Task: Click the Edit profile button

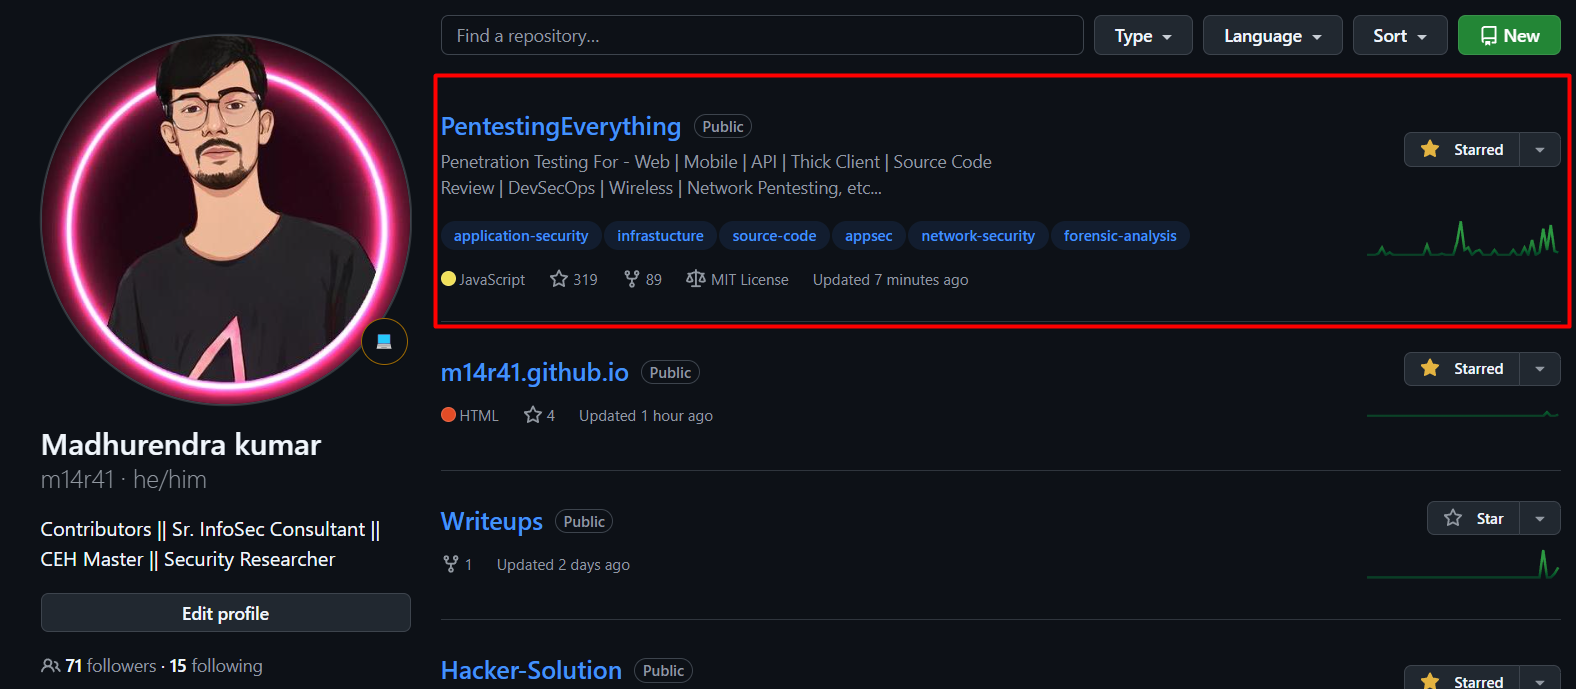Action: pos(226,613)
